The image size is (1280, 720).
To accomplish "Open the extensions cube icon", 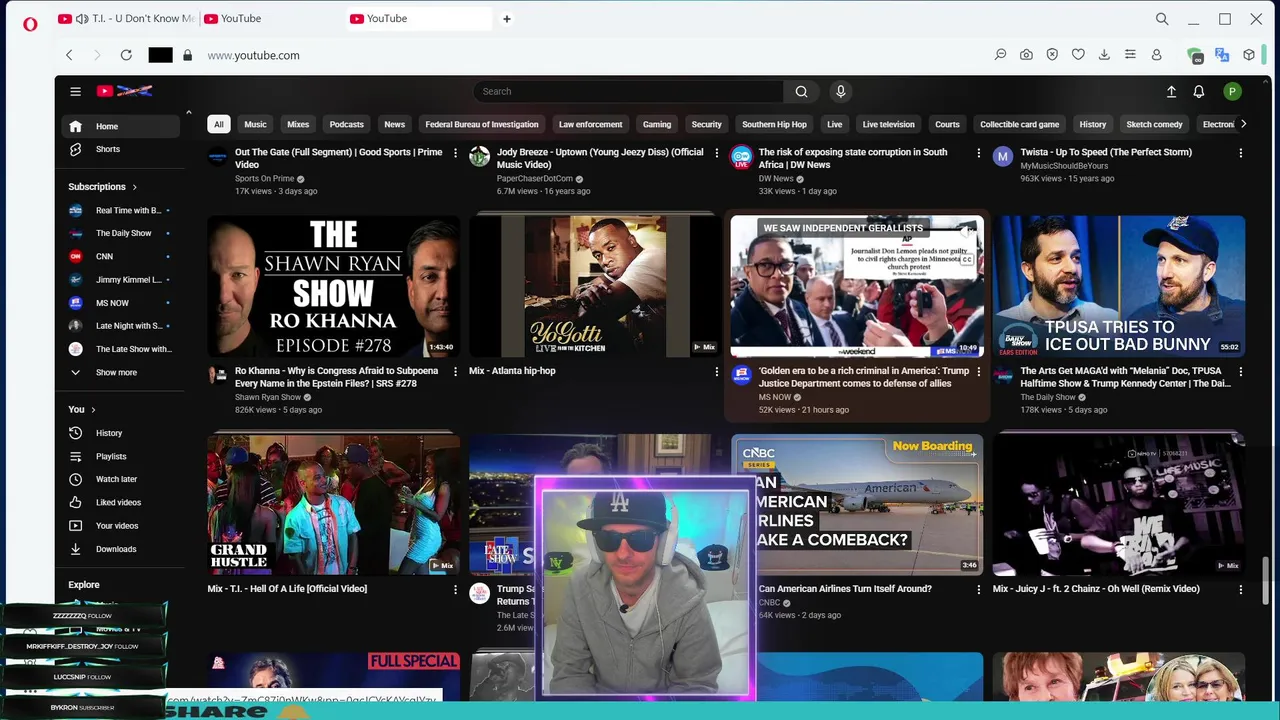I will 1249,55.
